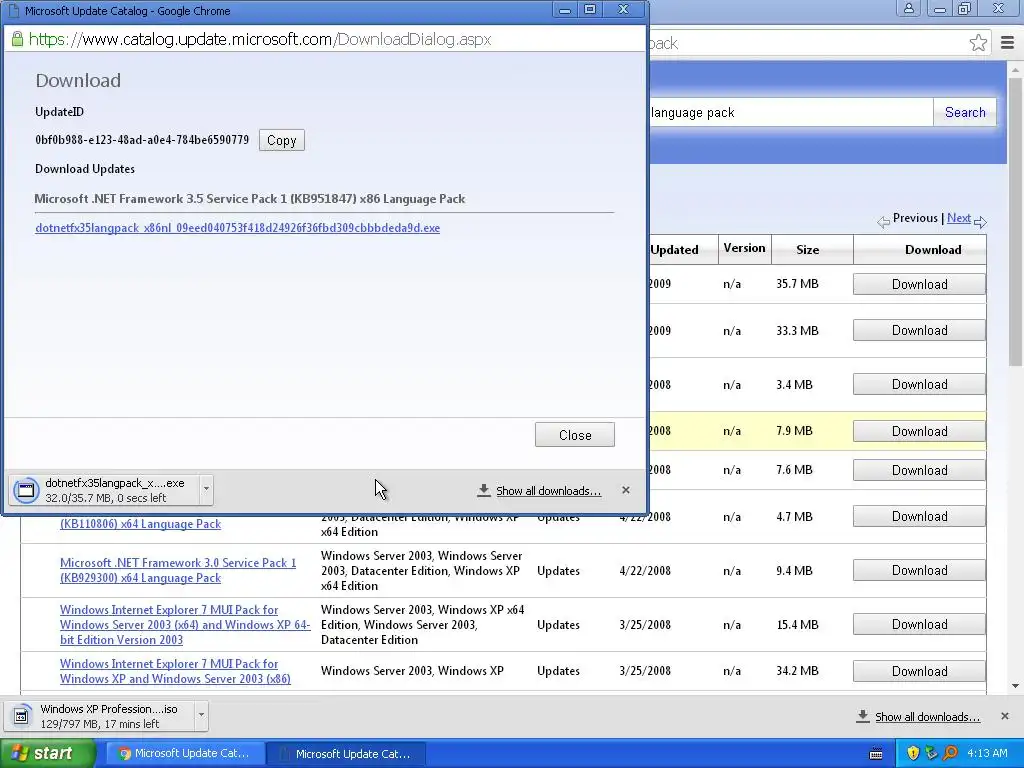Click the download arrow icon in the popup download bar
Image resolution: width=1024 pixels, height=768 pixels.
point(483,490)
